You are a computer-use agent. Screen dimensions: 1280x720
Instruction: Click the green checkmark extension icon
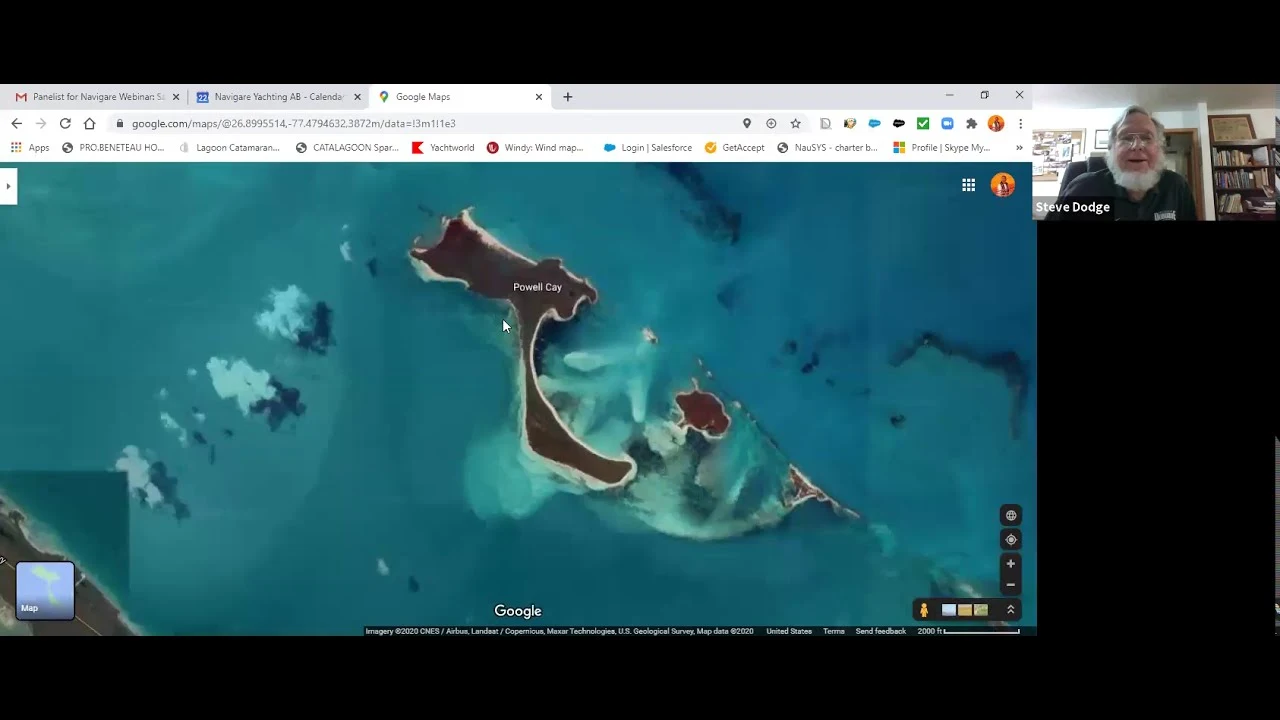[x=923, y=123]
